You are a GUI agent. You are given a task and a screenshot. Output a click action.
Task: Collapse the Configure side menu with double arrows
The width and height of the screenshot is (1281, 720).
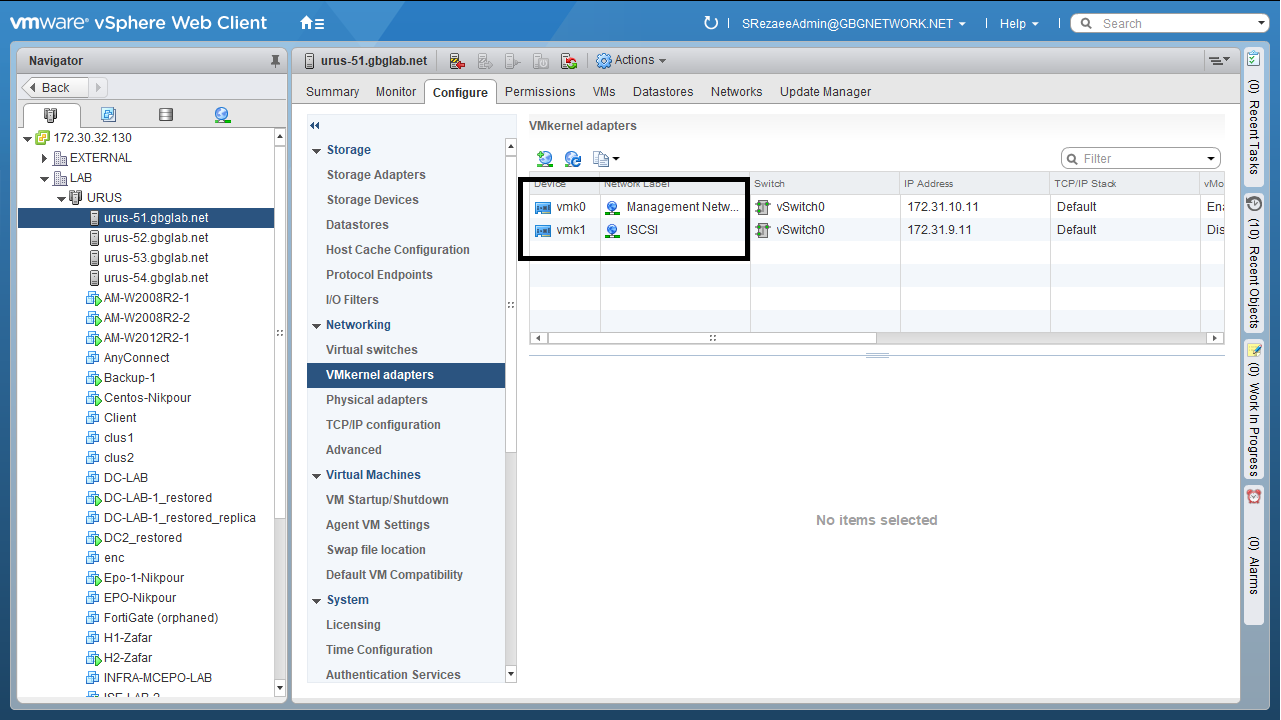click(x=315, y=126)
